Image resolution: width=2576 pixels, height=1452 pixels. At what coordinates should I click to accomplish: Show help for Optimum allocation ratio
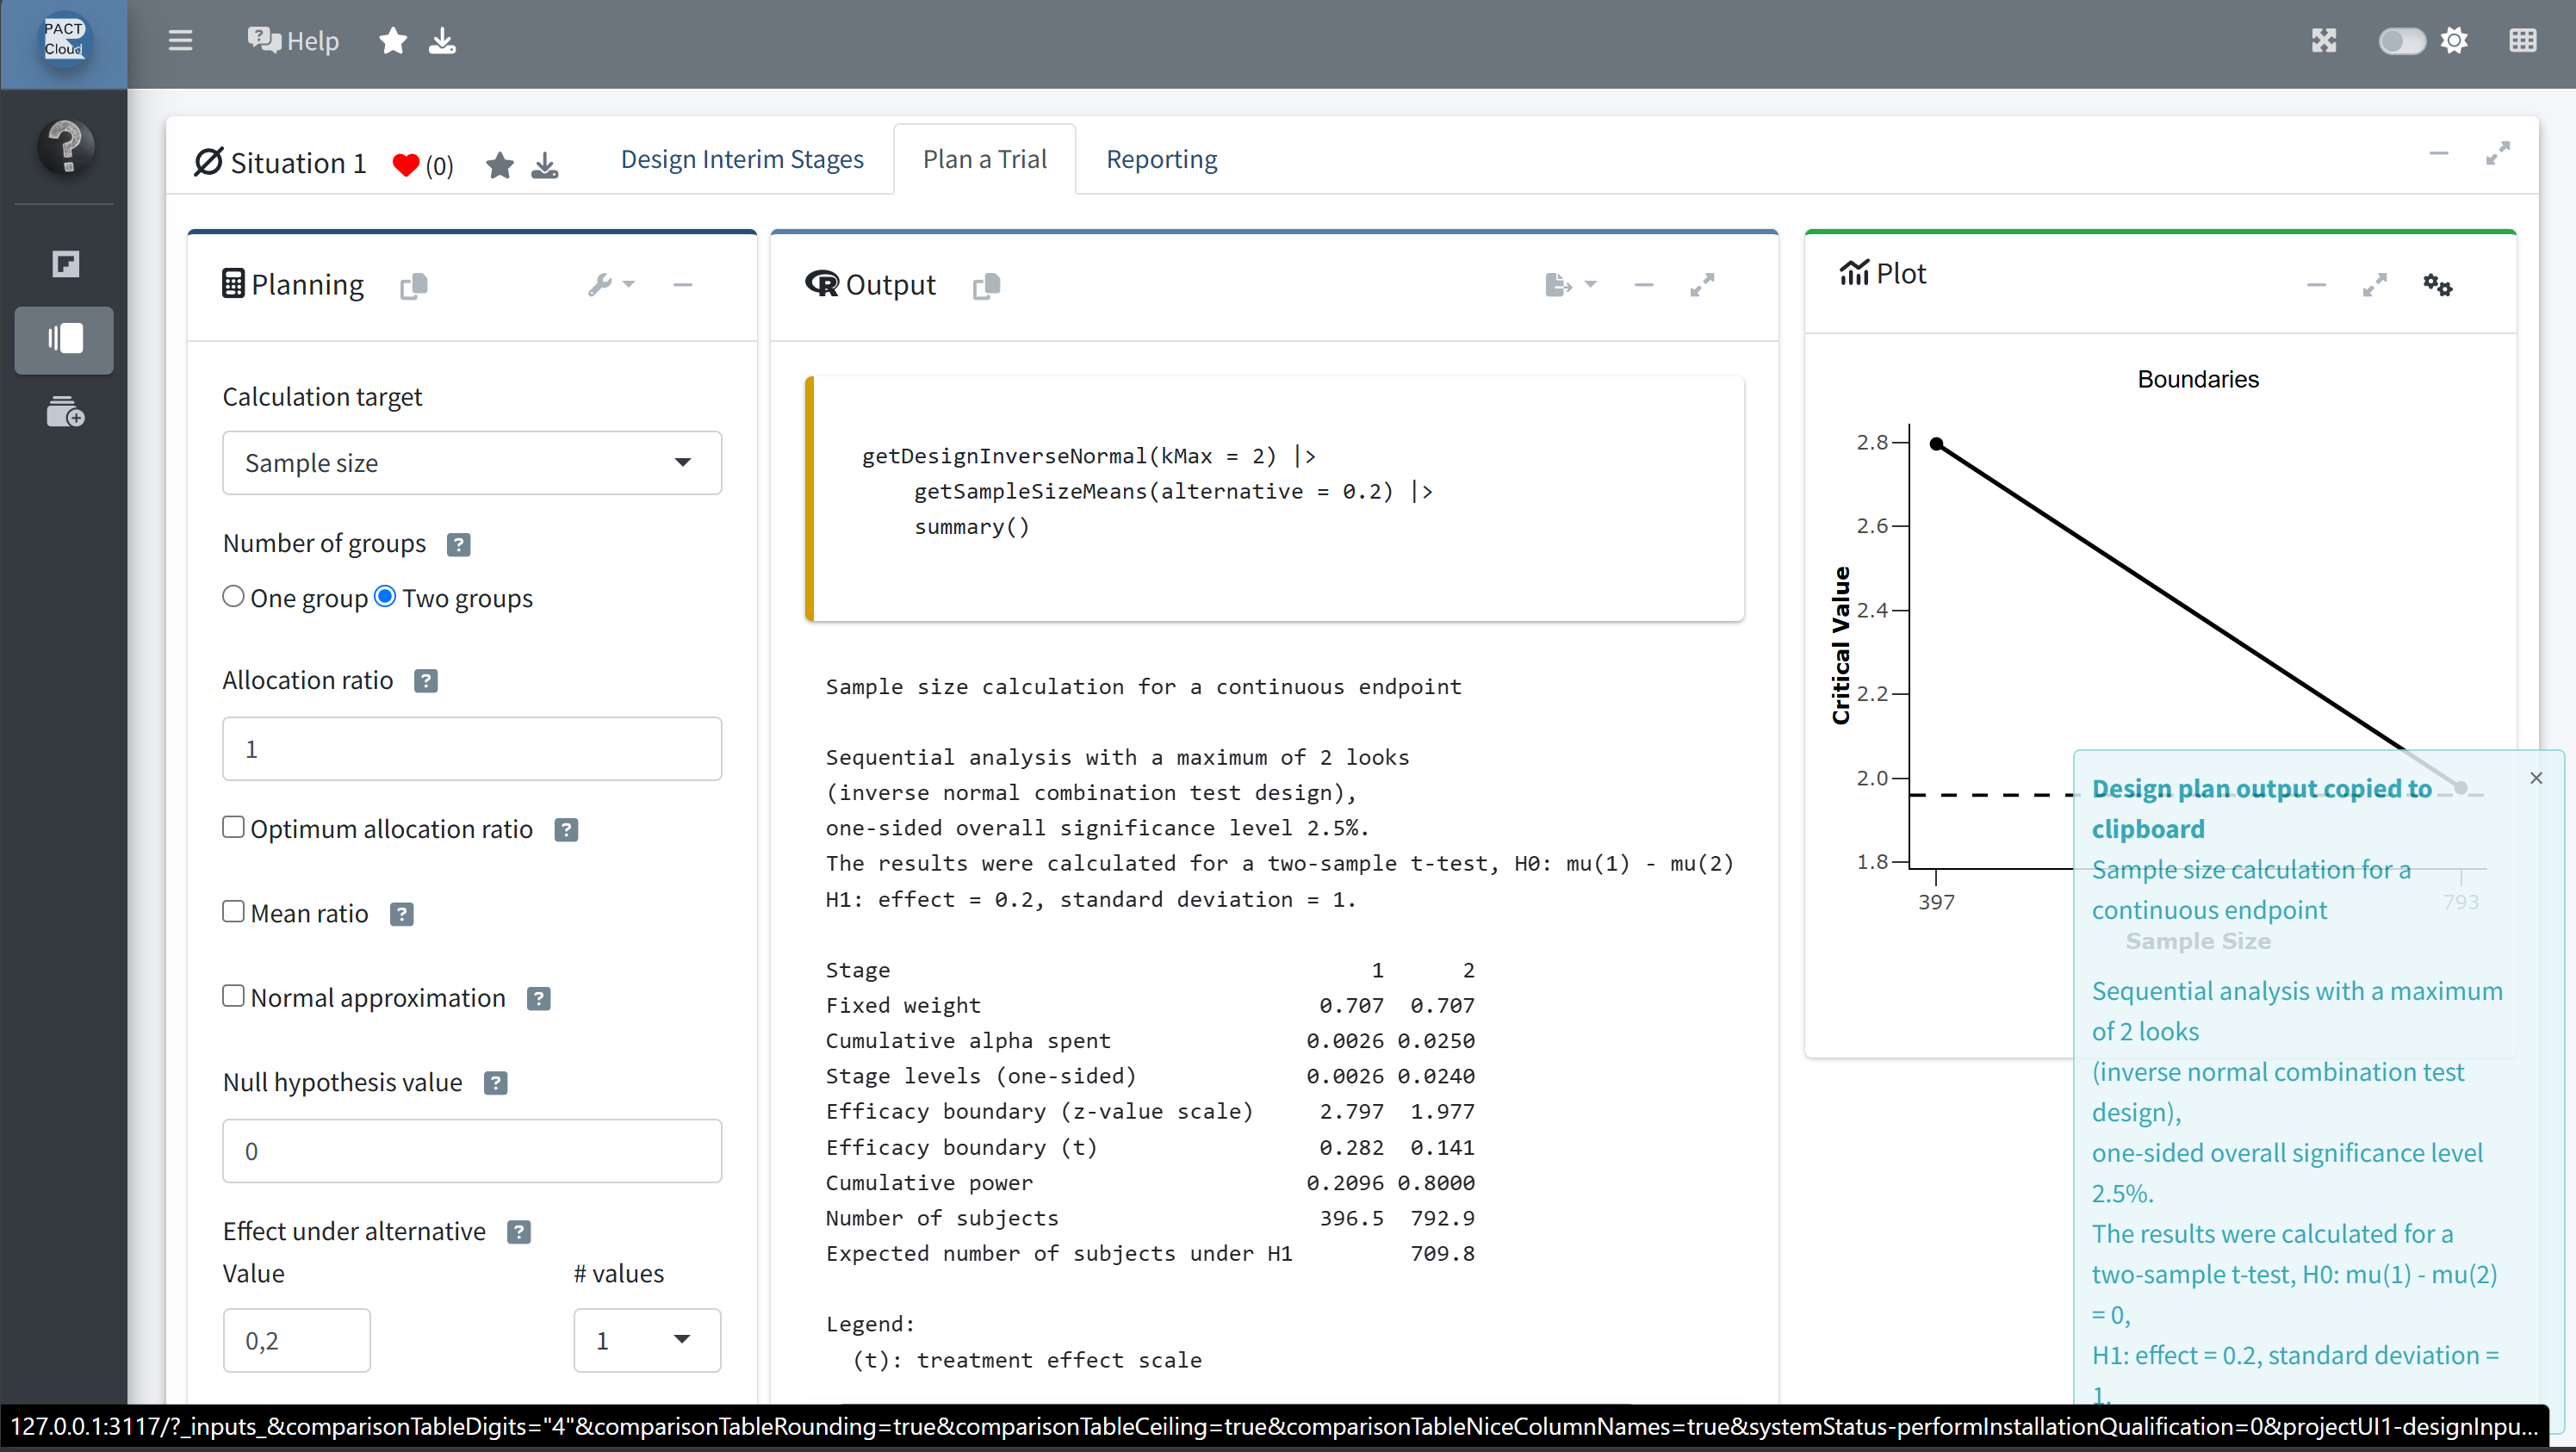(566, 829)
